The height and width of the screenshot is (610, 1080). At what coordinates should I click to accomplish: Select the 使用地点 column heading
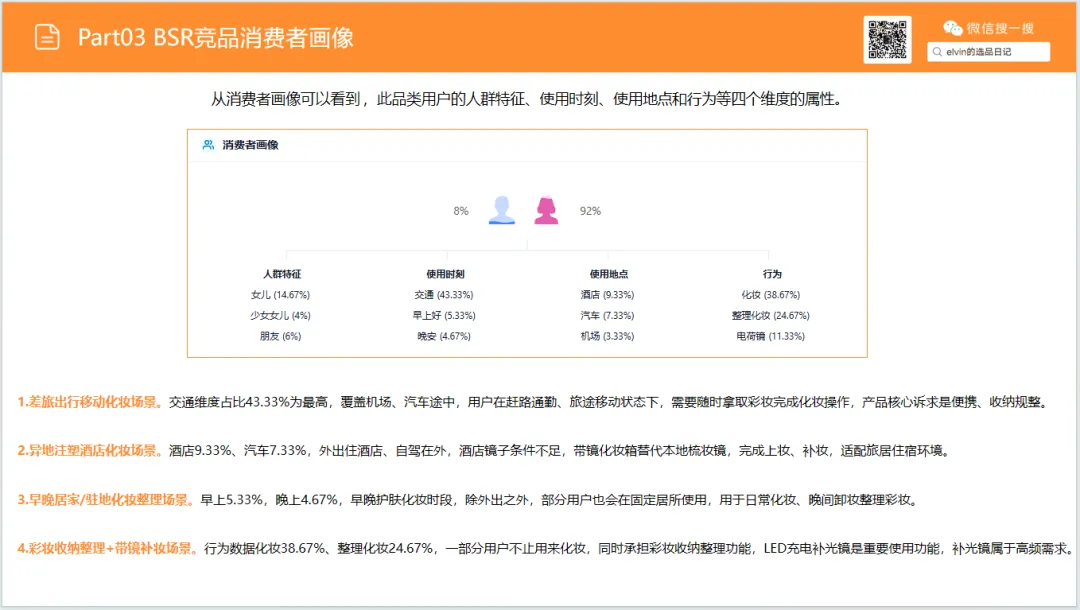[608, 273]
